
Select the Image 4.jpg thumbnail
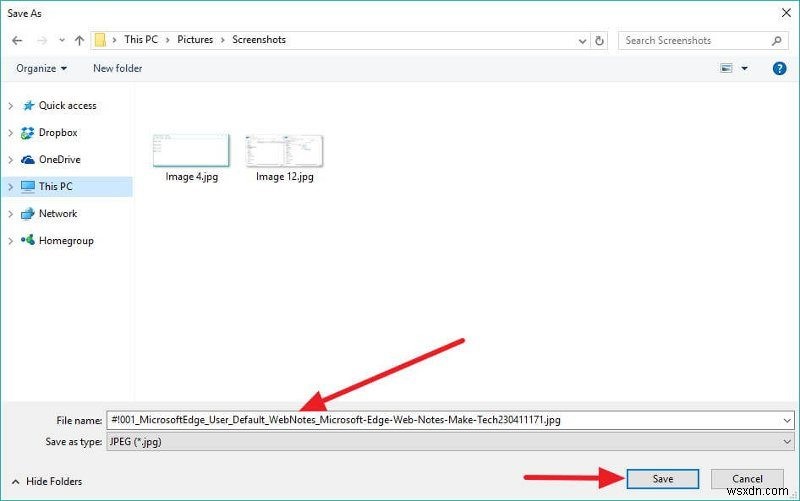191,151
